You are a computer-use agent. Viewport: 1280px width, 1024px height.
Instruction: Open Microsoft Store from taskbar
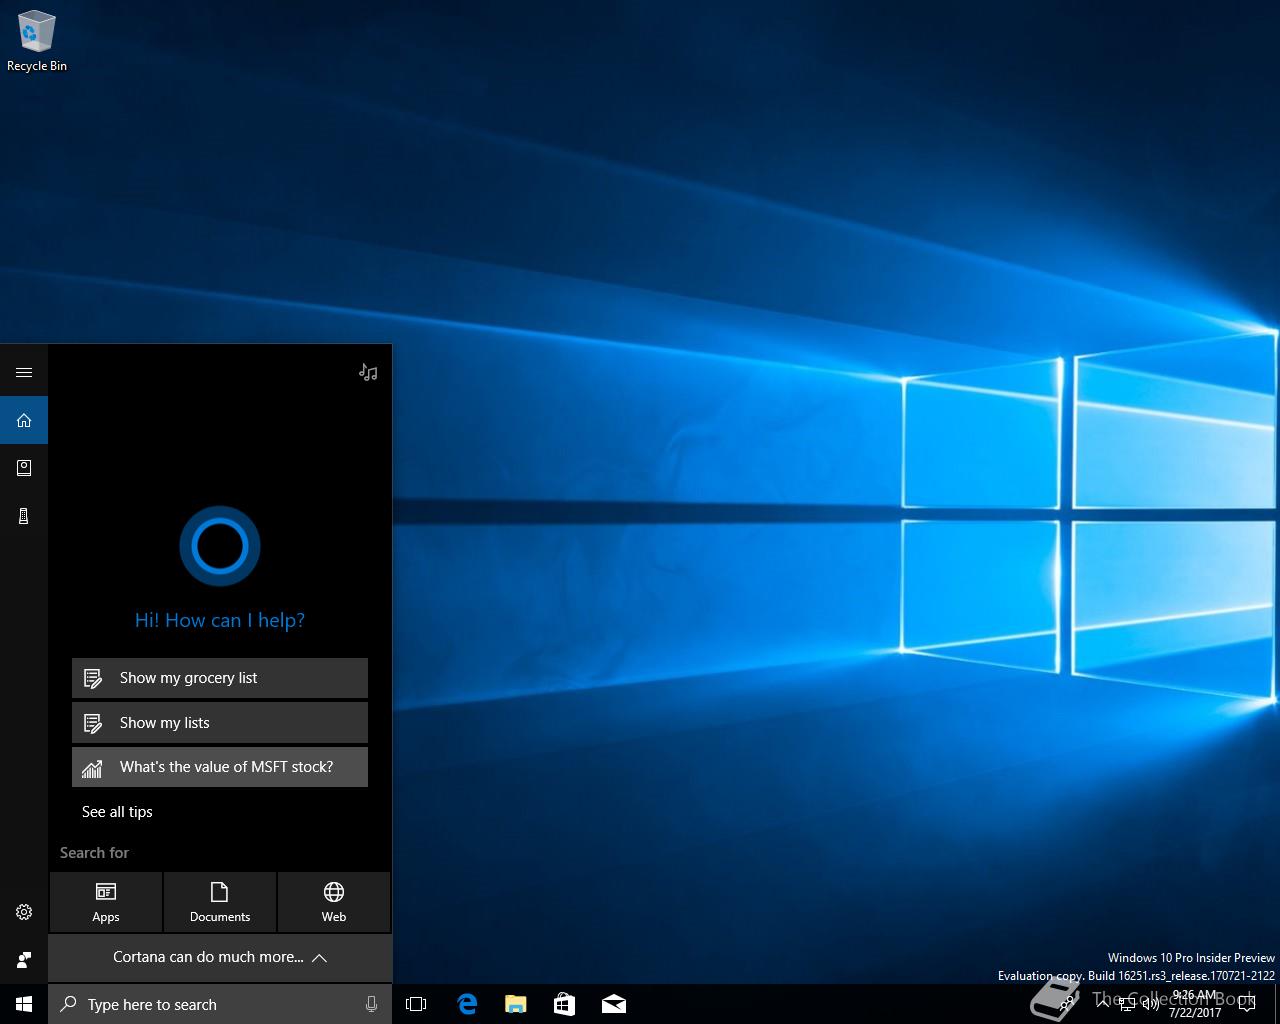pos(564,1004)
